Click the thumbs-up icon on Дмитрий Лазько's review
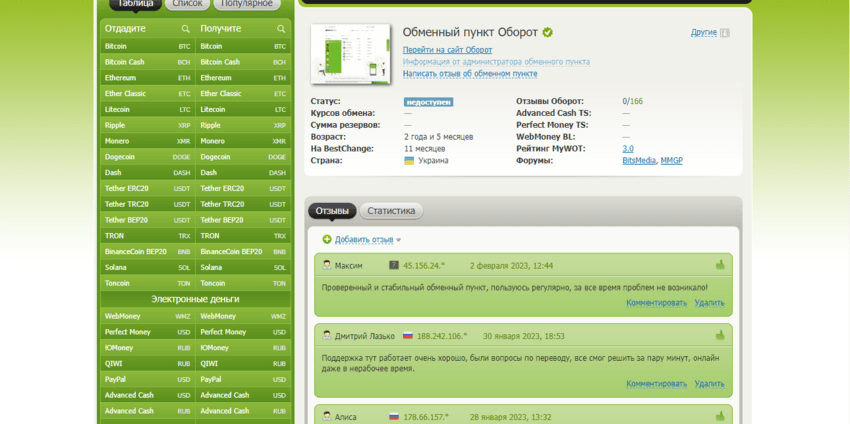Viewport: 850px width, 424px height. (x=719, y=335)
